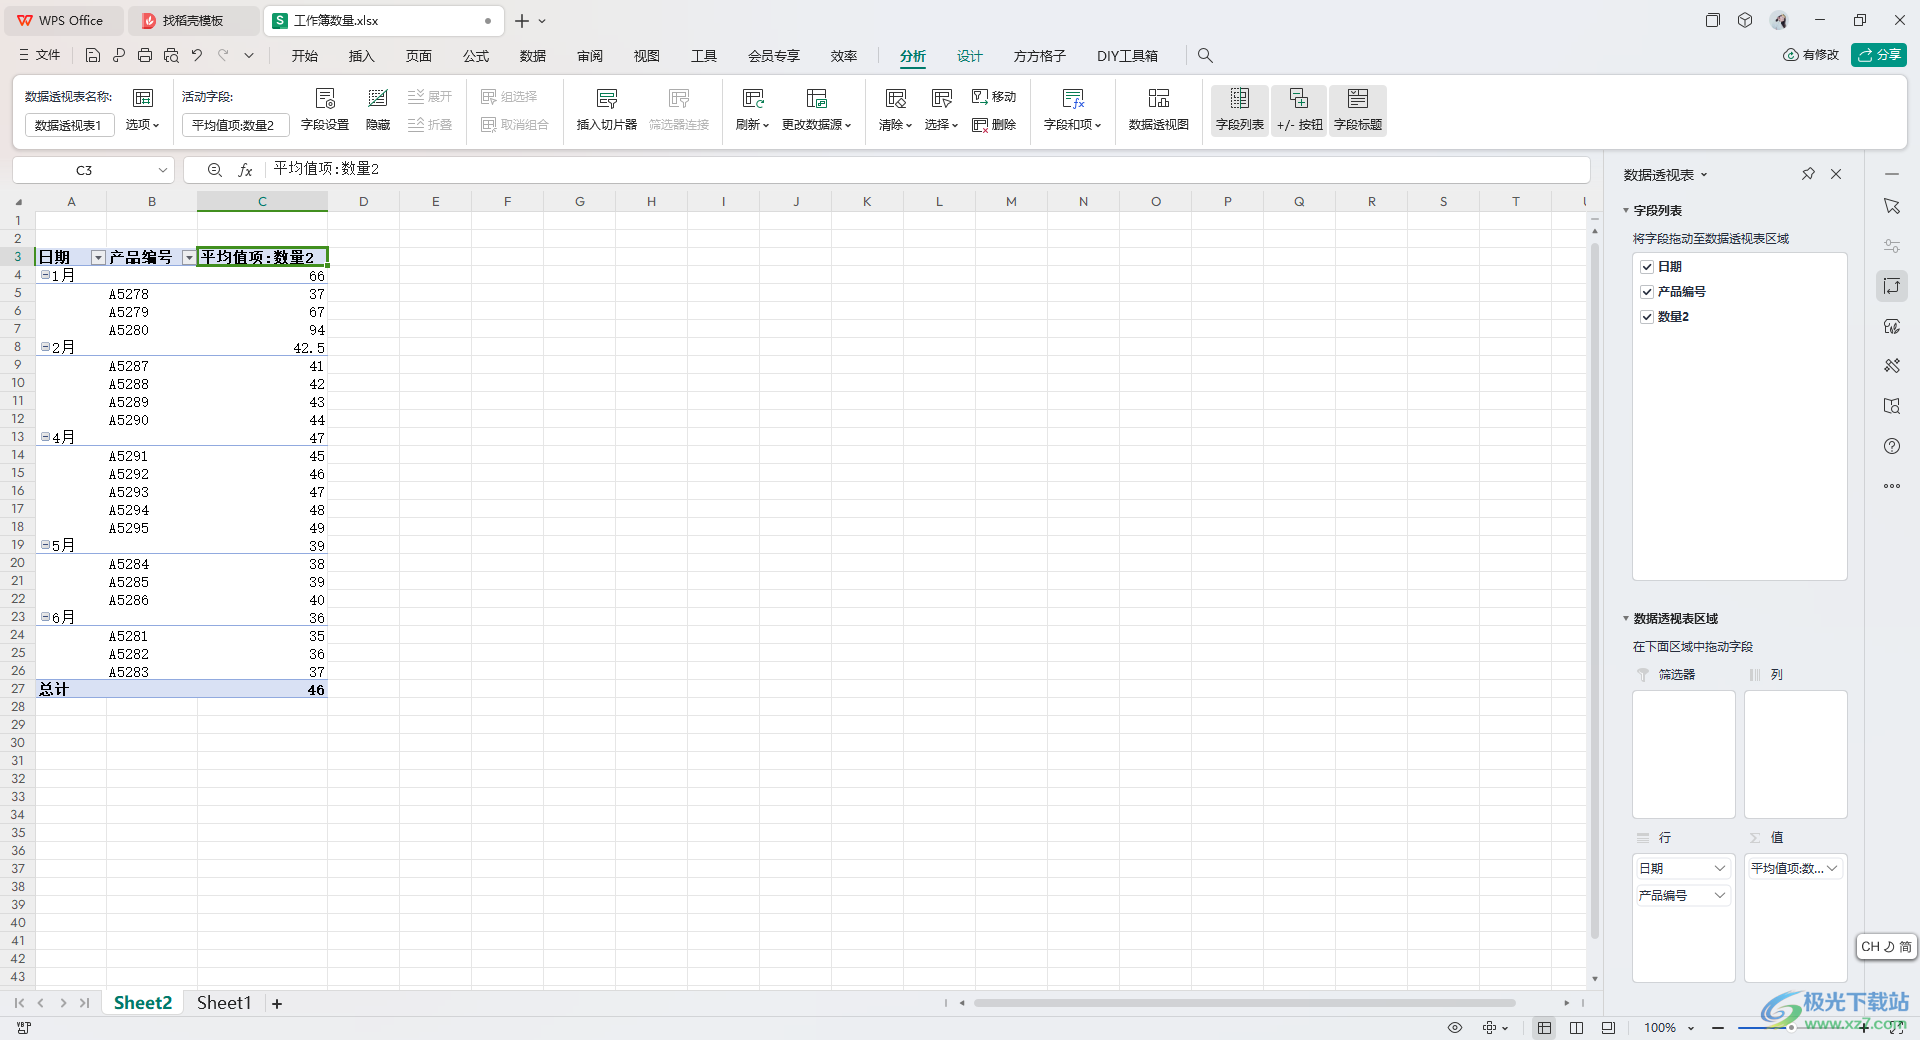
Task: Open the 数据 ribbon tab
Action: [533, 56]
